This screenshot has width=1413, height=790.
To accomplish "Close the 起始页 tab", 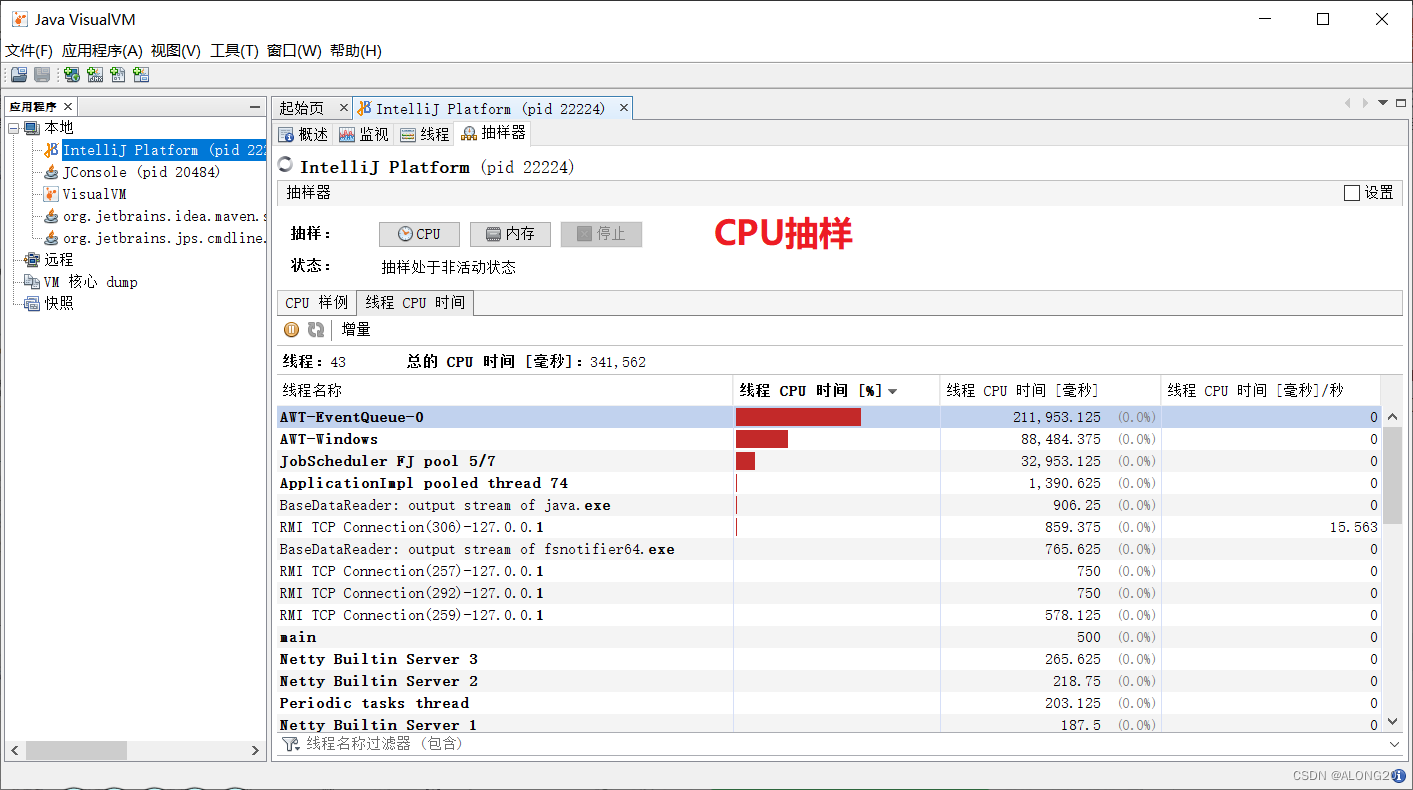I will [x=343, y=108].
